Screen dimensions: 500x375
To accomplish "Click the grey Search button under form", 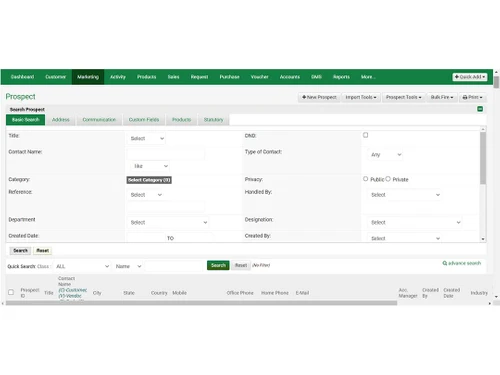I will (x=20, y=251).
